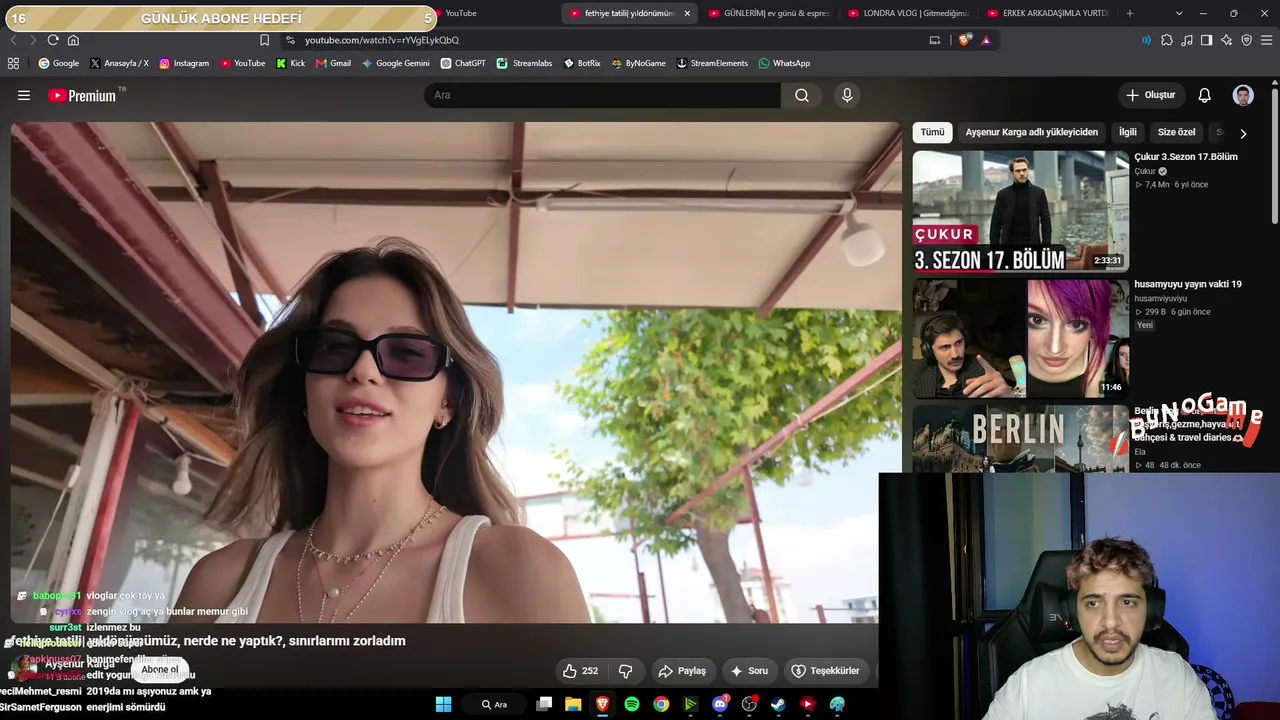1280x720 pixels.
Task: Select the 'İlgili' filter chip
Action: tap(1128, 132)
